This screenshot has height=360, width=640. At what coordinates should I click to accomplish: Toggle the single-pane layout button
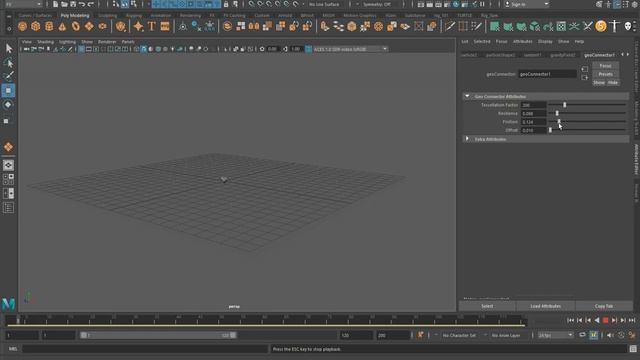(8, 165)
